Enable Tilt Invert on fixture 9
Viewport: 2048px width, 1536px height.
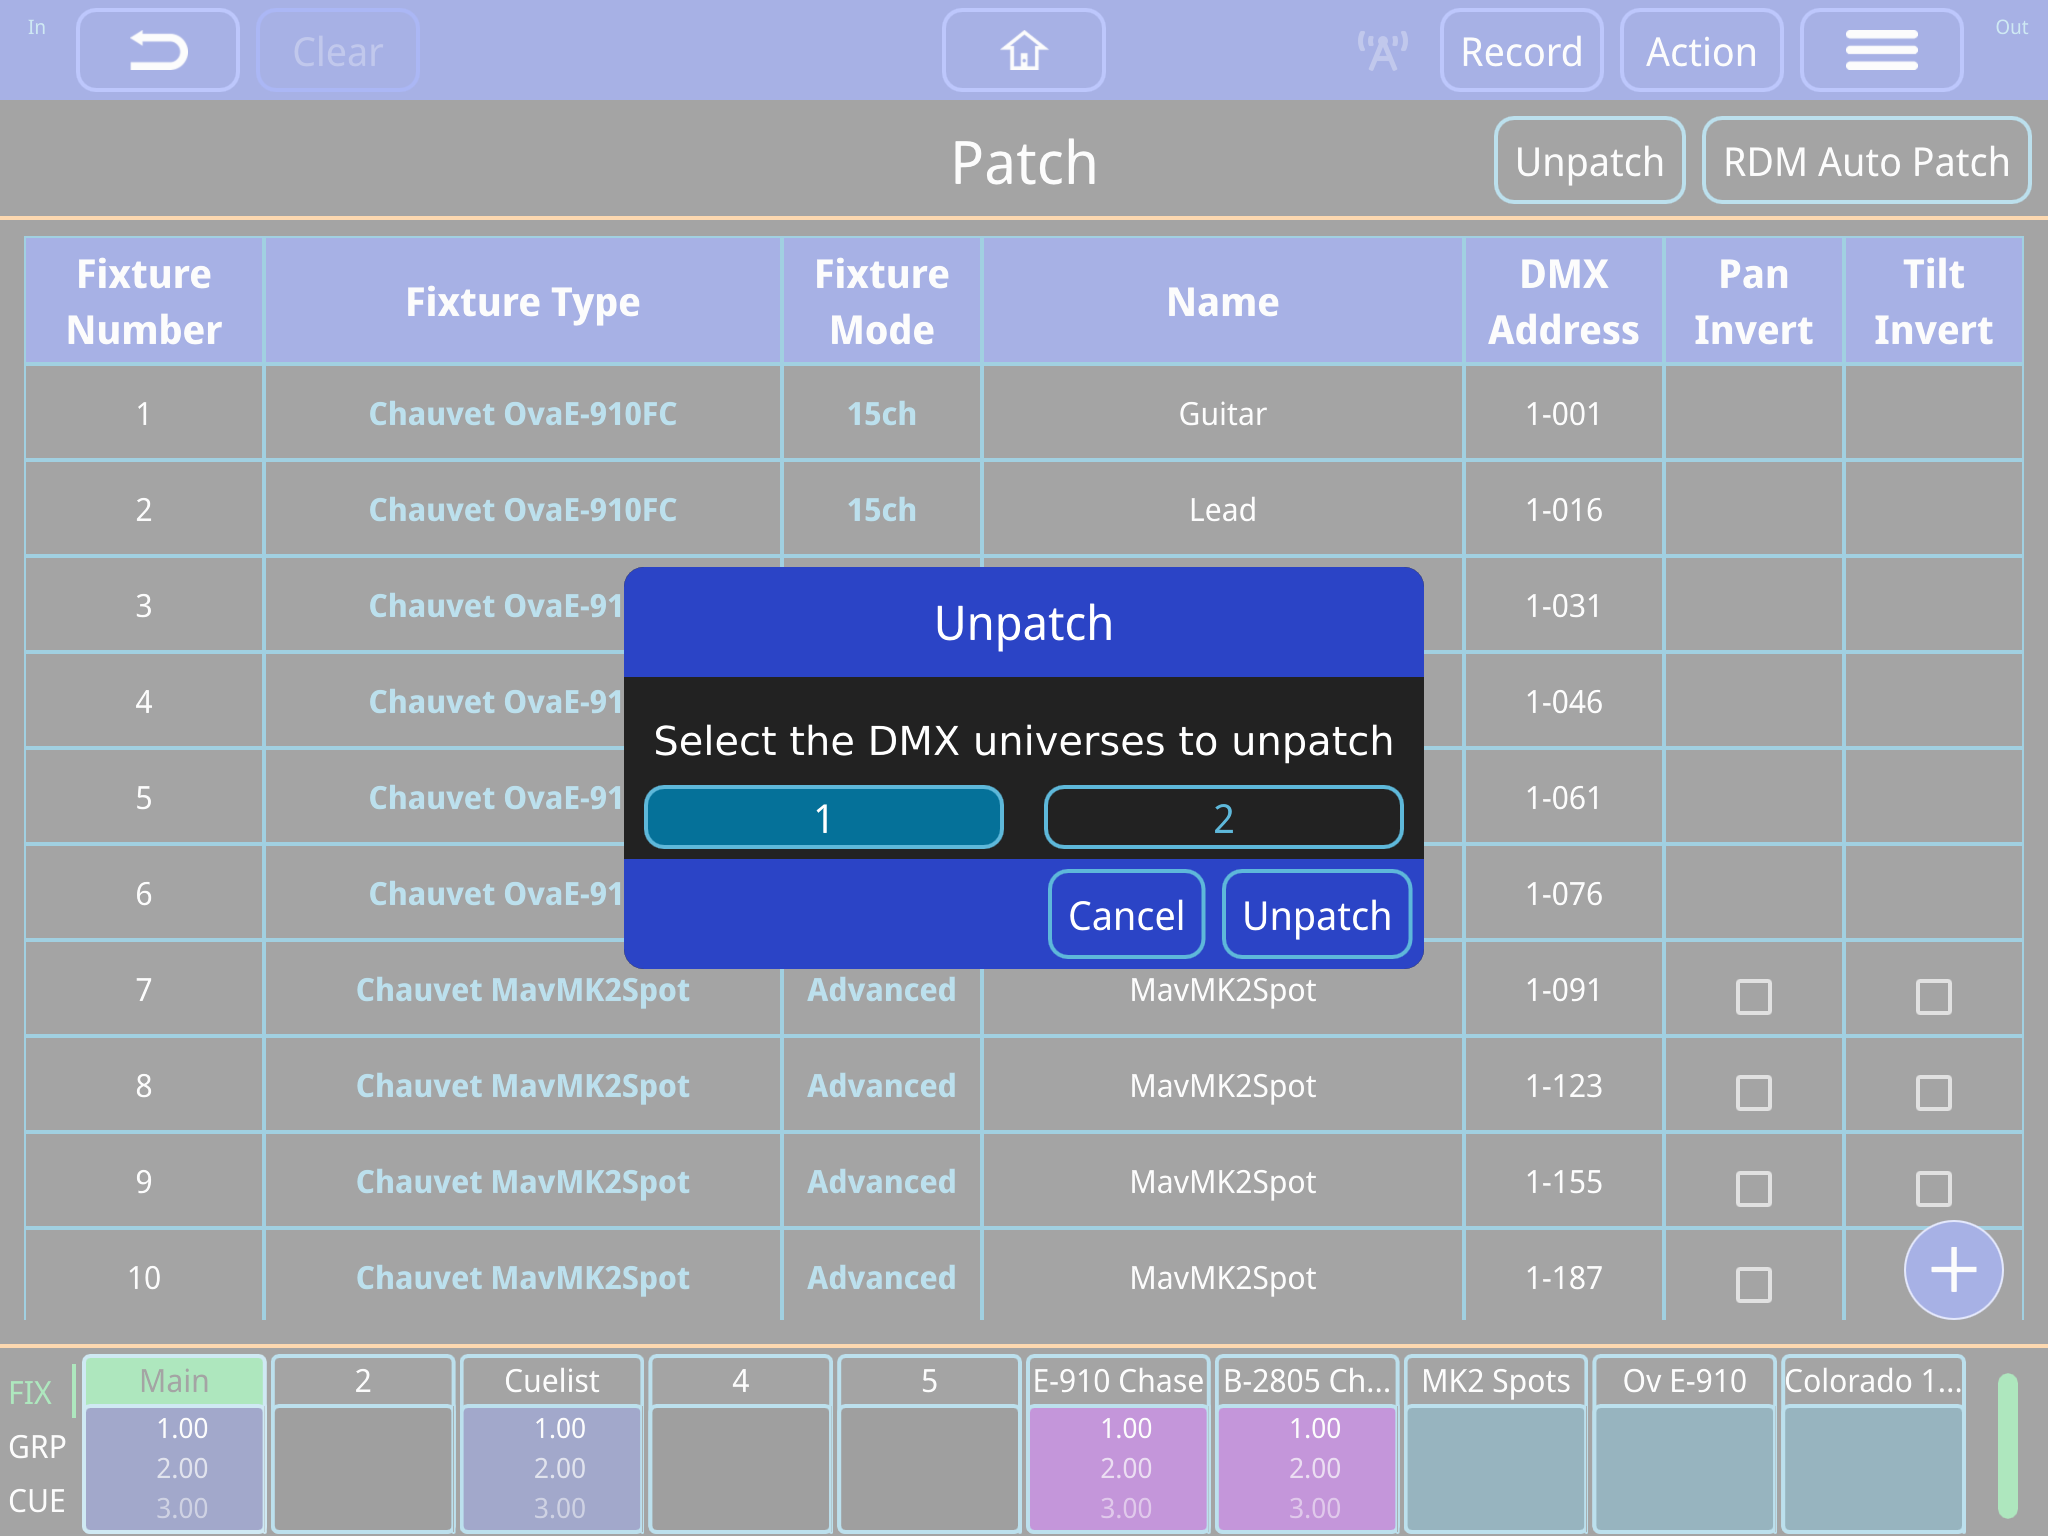click(1936, 1188)
